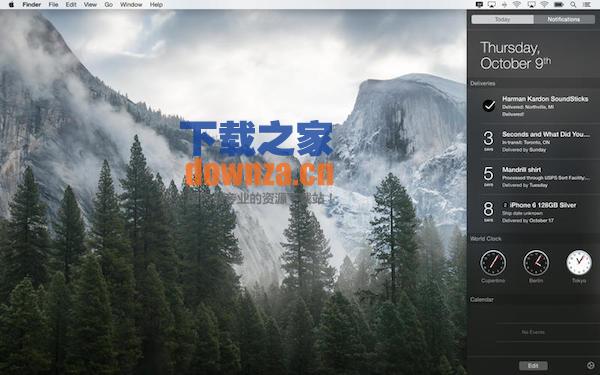This screenshot has width=600, height=375.
Task: Click the screen sharing display icon in menu bar
Action: click(x=479, y=5)
